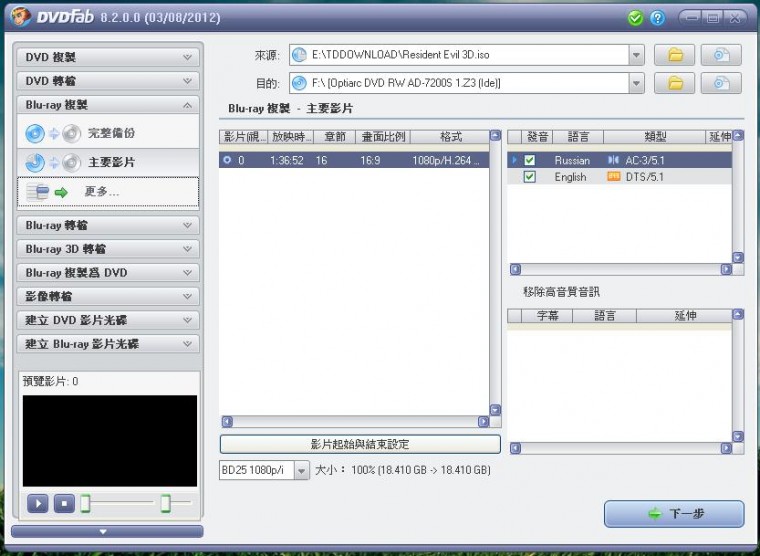Play the preview video
Image resolution: width=760 pixels, height=556 pixels.
point(38,504)
